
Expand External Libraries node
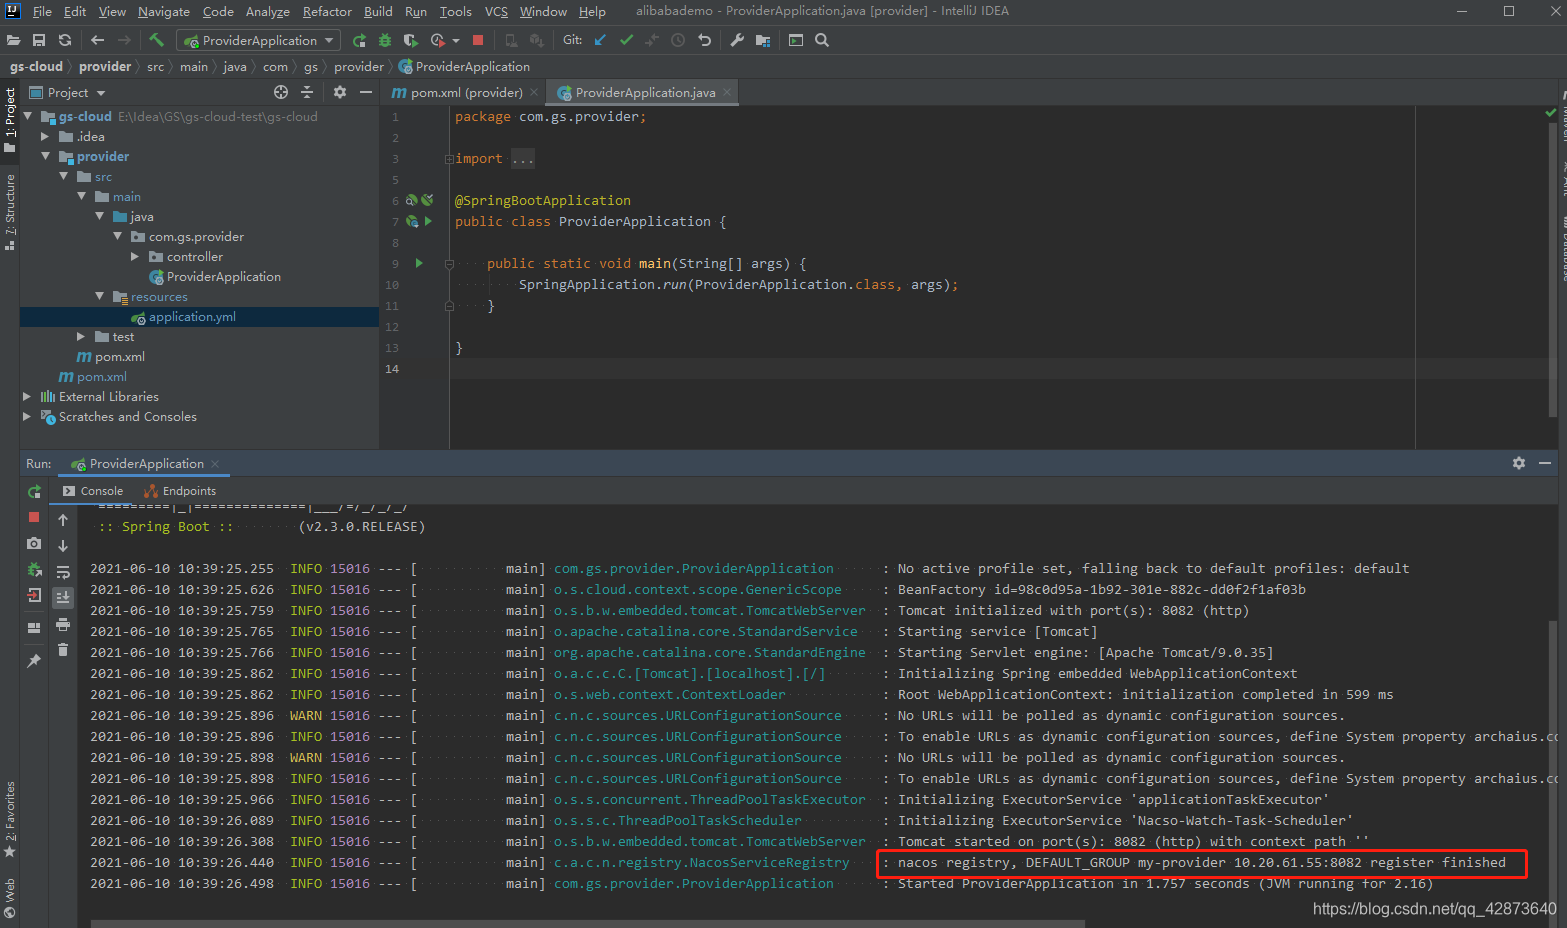[28, 397]
